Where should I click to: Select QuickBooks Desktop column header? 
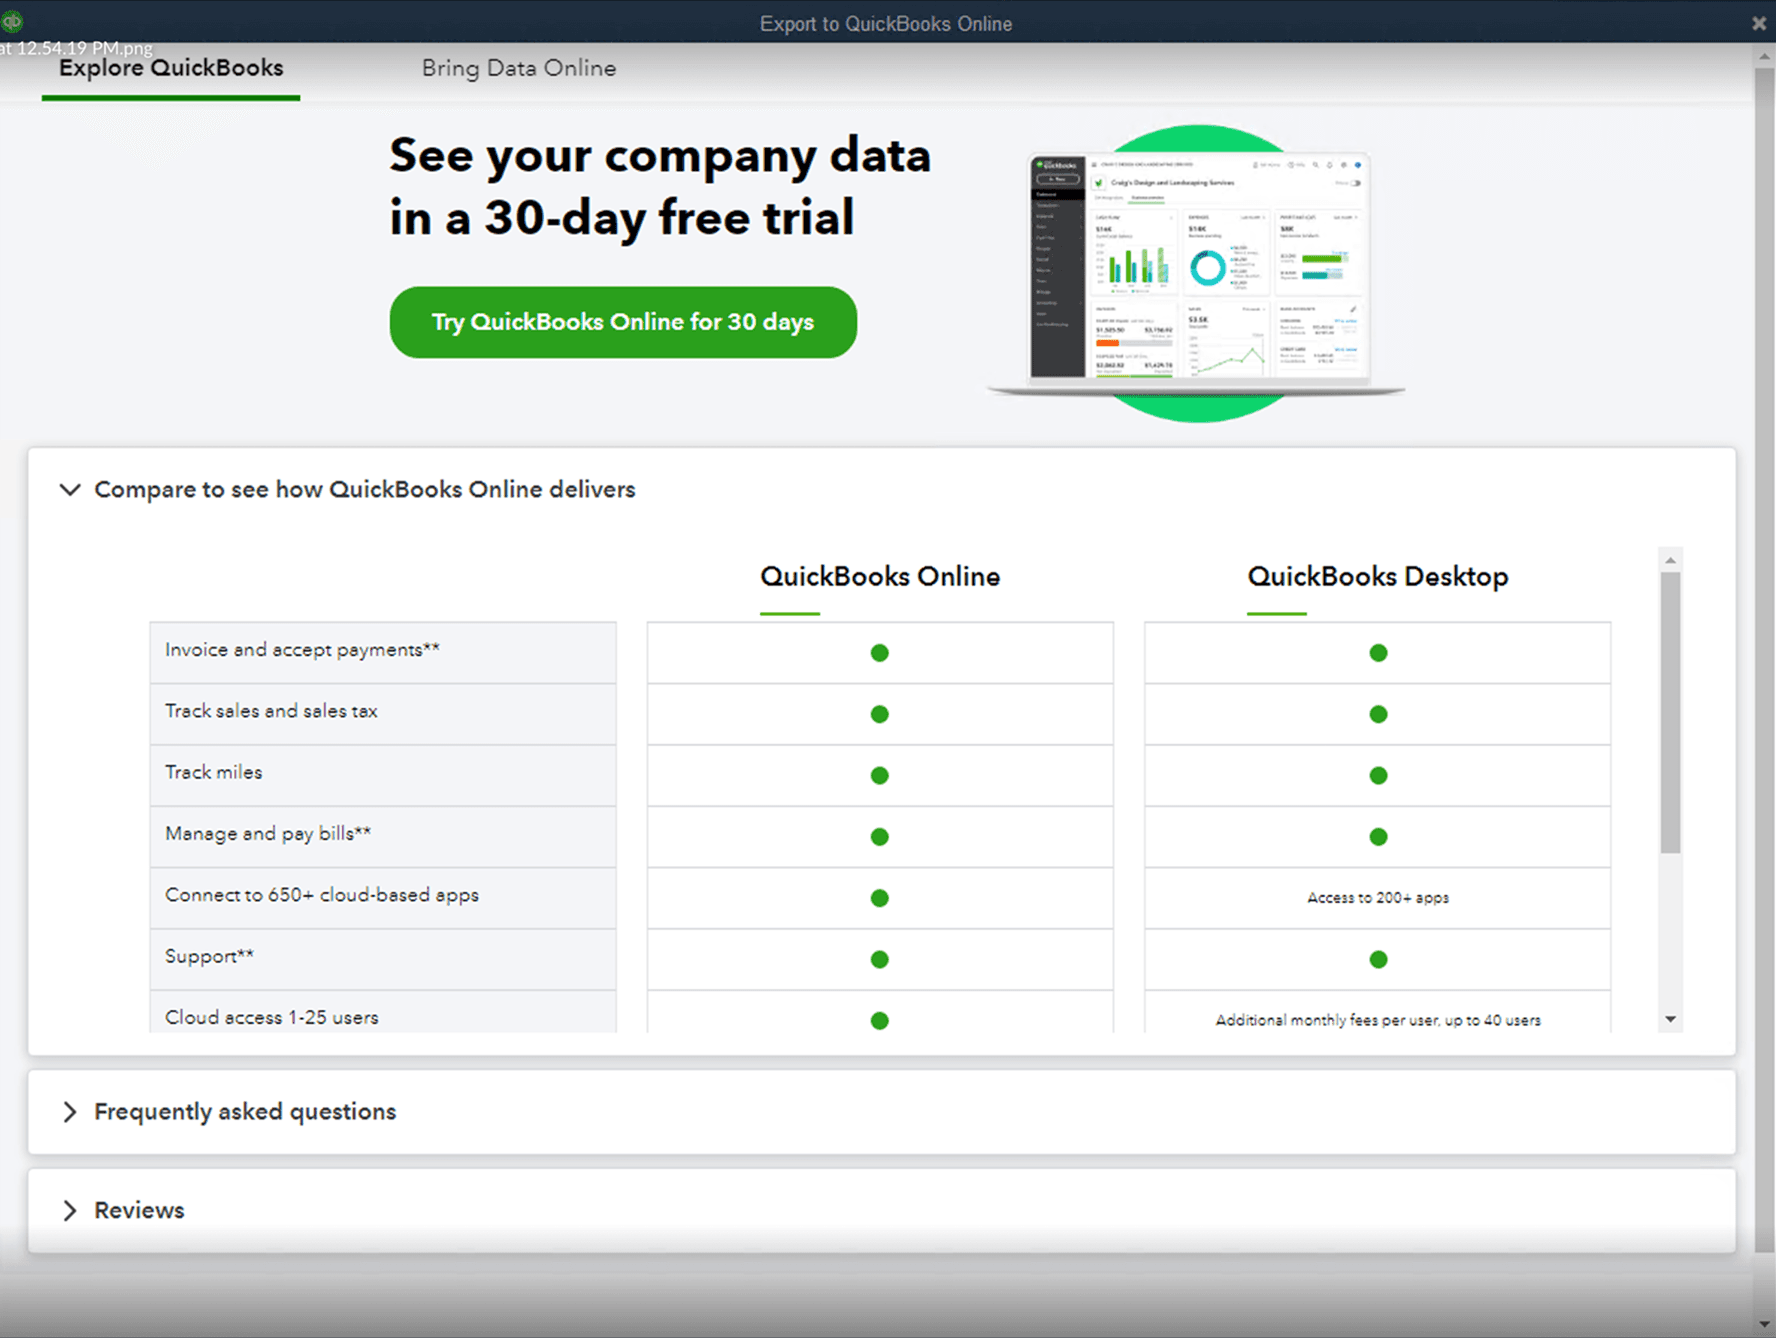click(x=1378, y=577)
